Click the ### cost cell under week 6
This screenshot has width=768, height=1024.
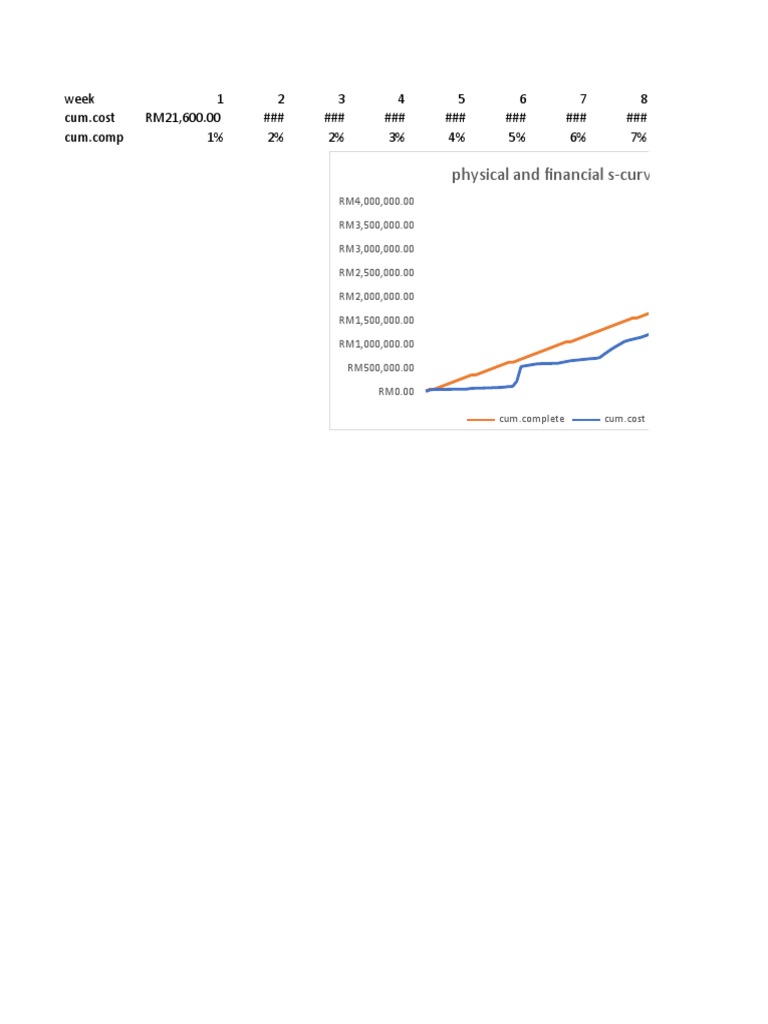516,118
